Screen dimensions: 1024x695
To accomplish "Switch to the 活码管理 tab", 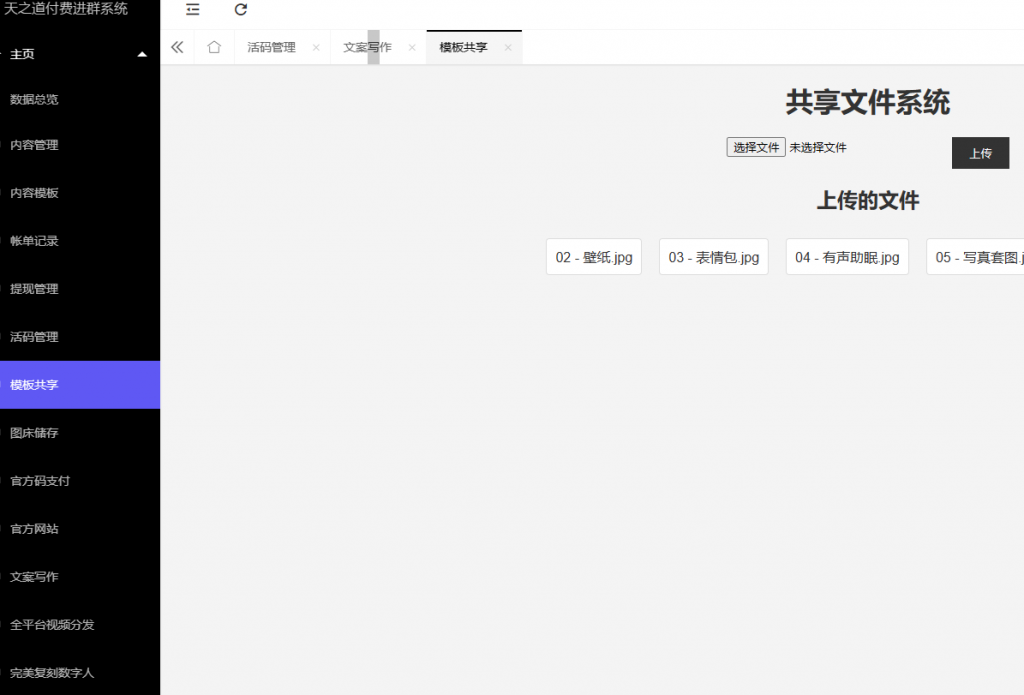I will click(271, 47).
